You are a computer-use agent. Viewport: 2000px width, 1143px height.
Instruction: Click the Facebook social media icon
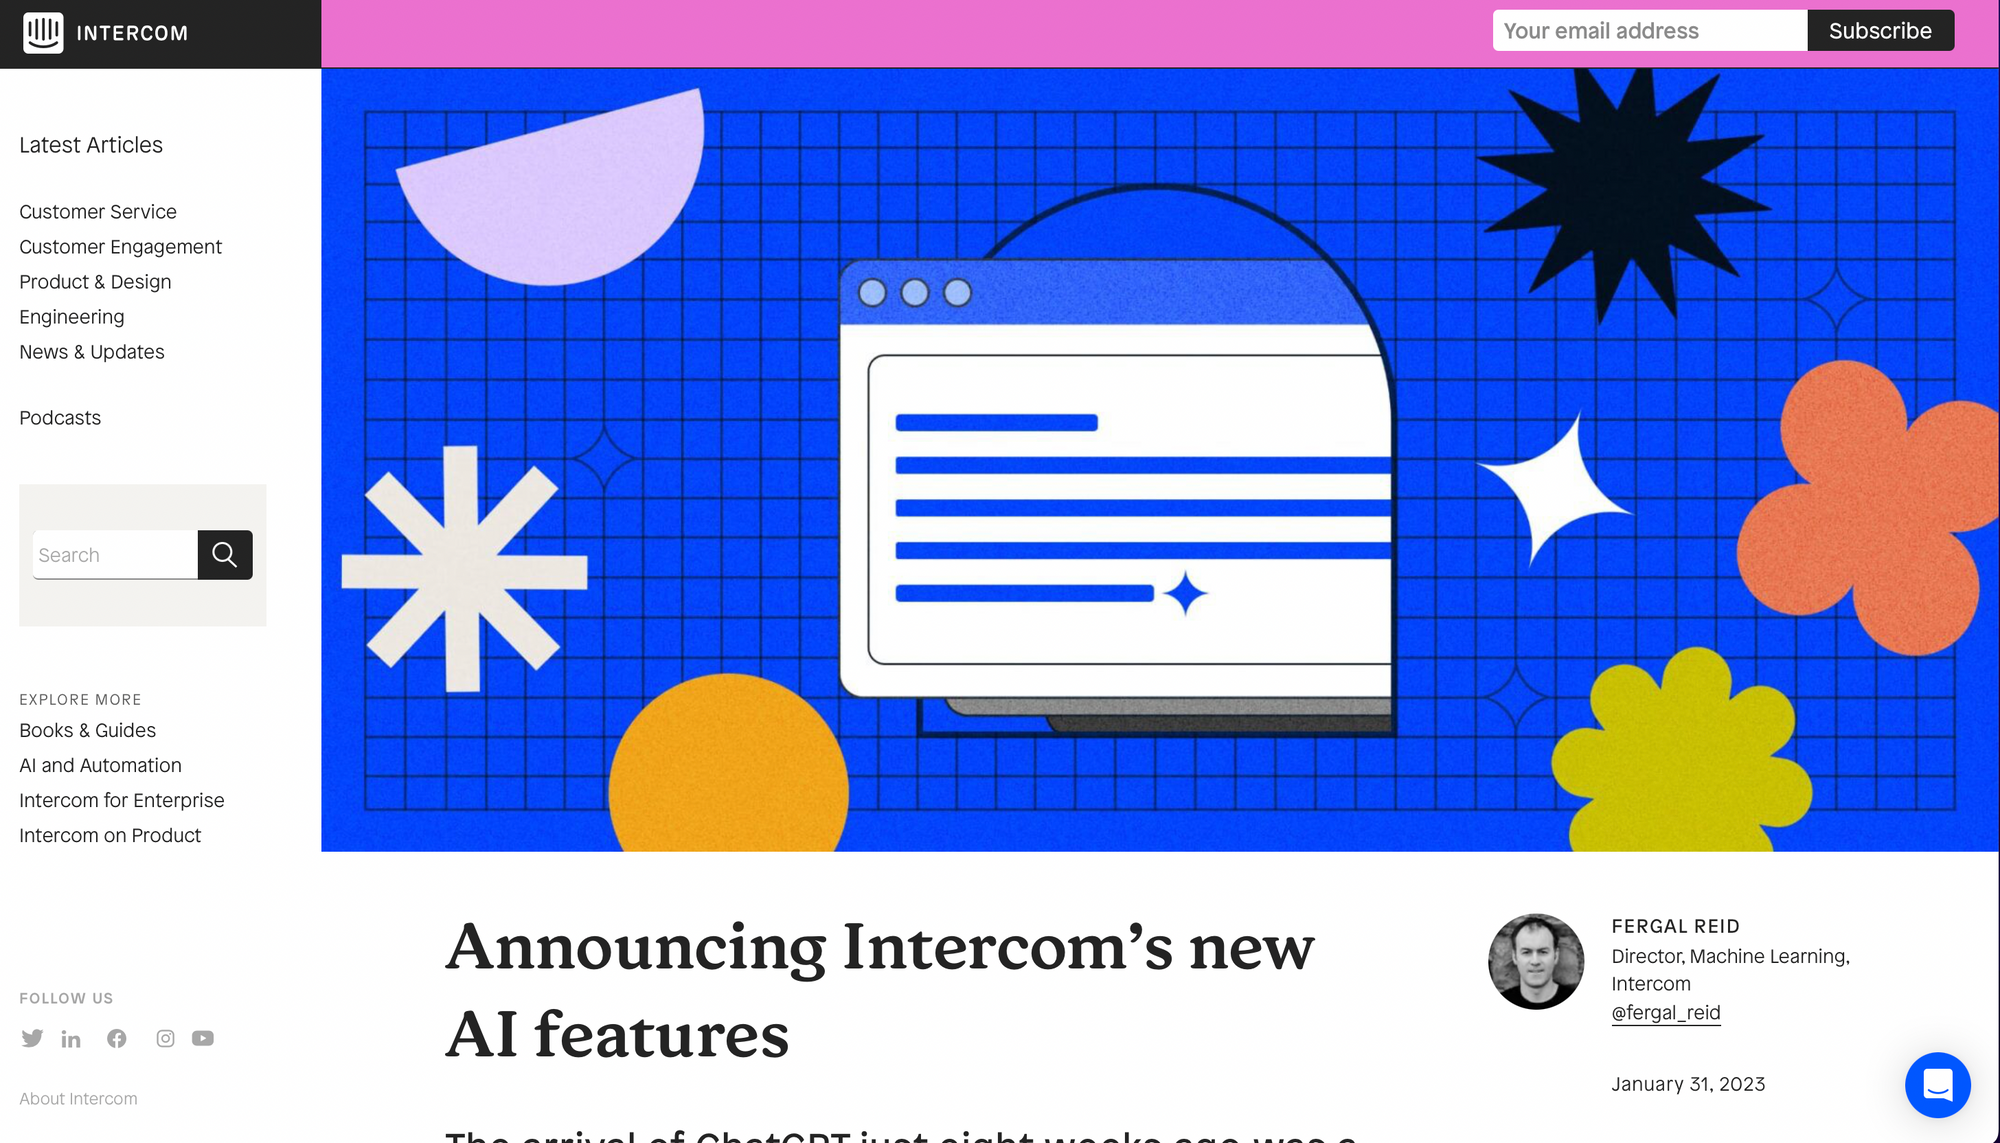tap(117, 1037)
